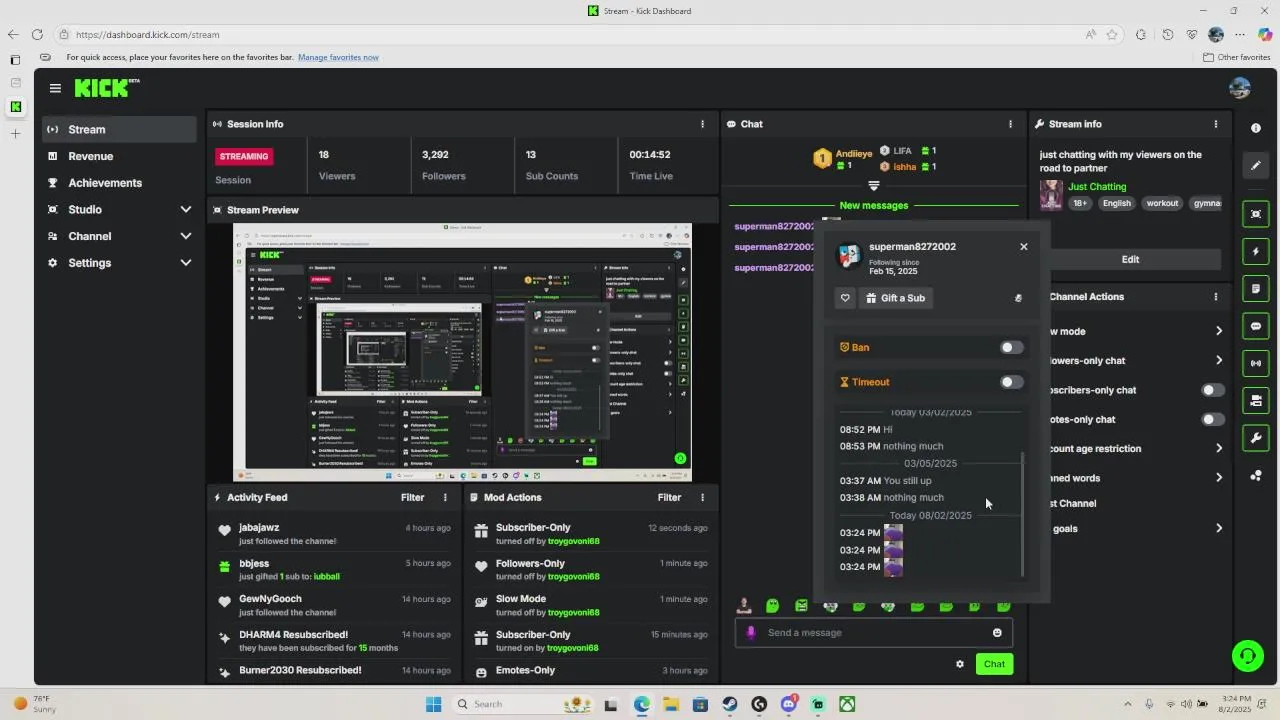The width and height of the screenshot is (1280, 720).
Task: Close the superman8272002 user card
Action: coord(1024,247)
